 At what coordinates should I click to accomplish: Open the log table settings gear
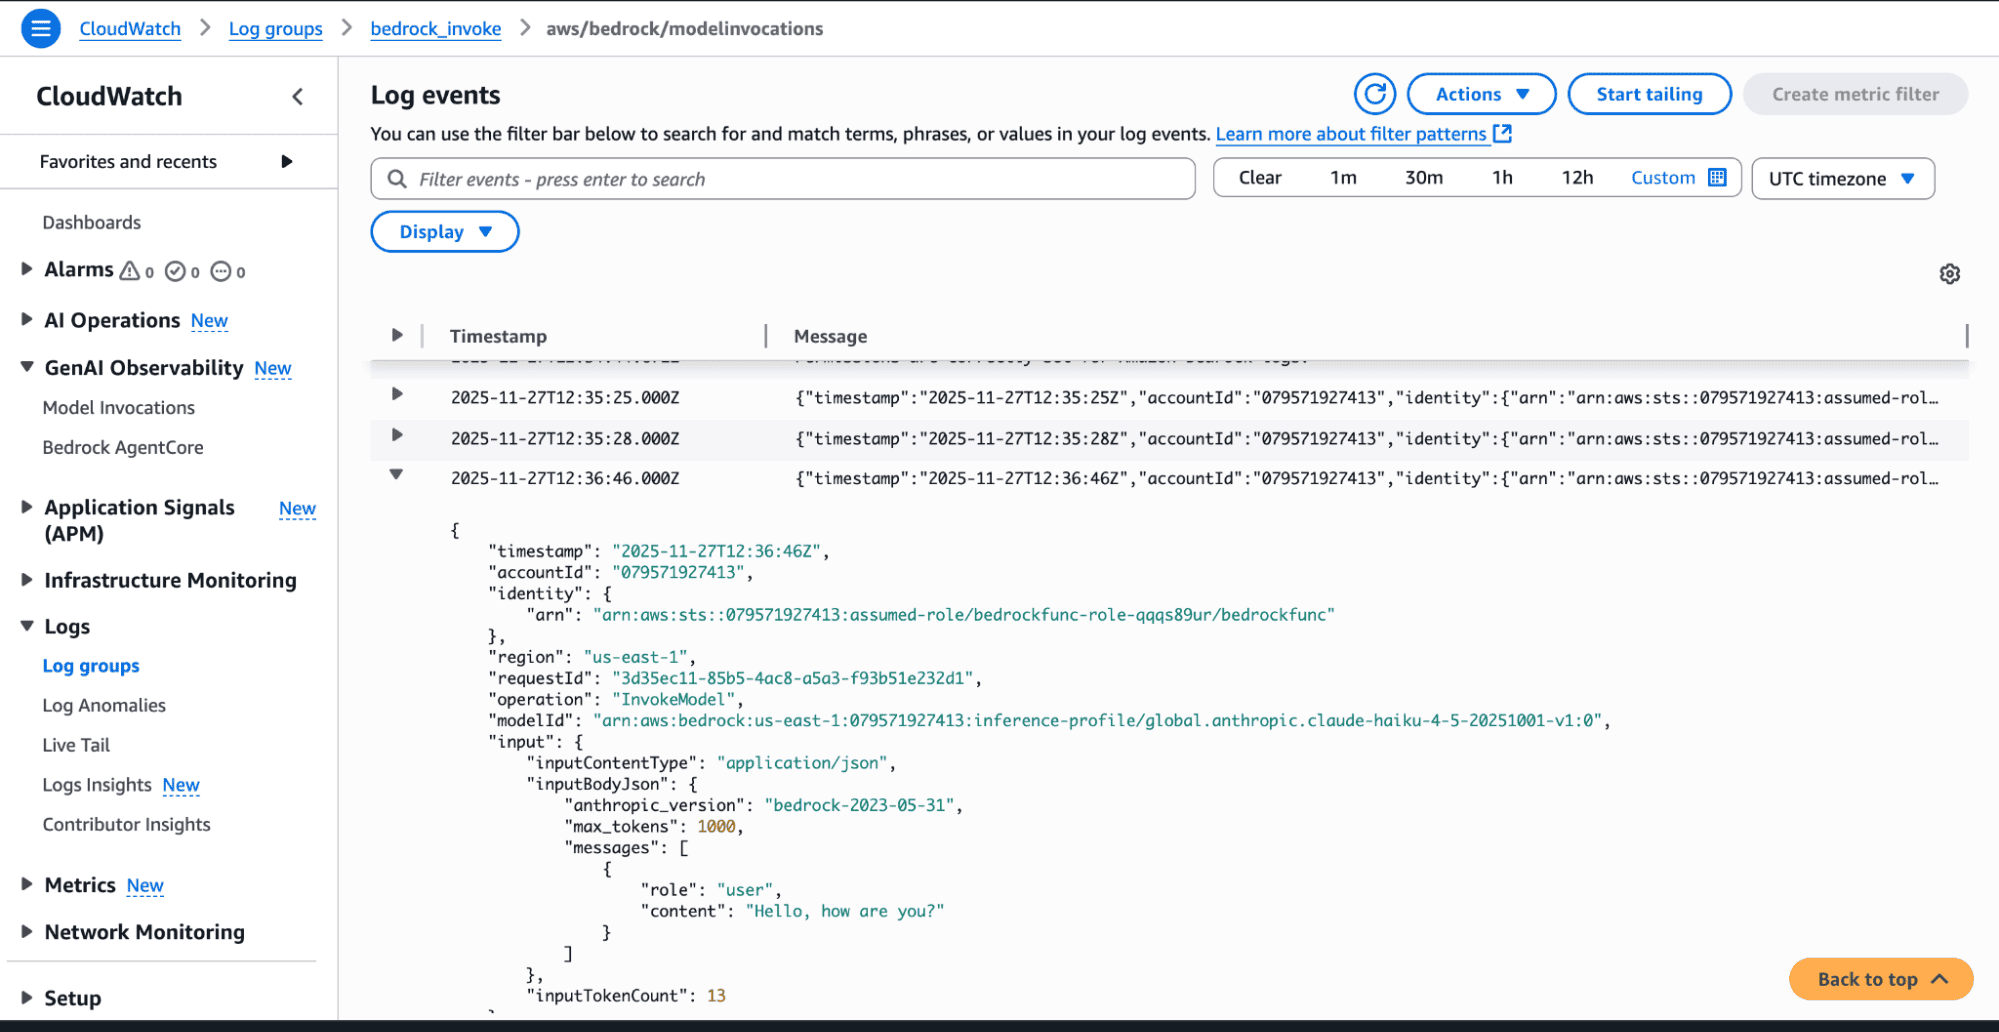1949,274
